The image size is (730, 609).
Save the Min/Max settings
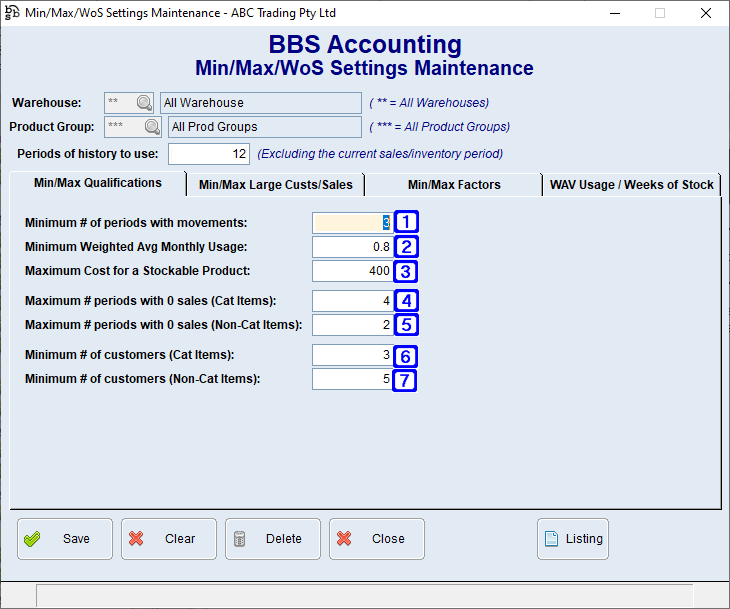[65, 539]
